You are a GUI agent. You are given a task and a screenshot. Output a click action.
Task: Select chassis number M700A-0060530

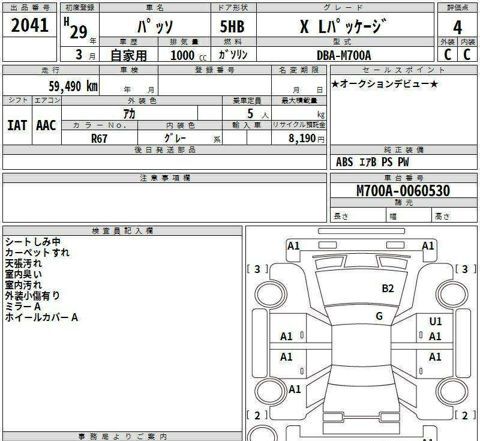(x=403, y=191)
